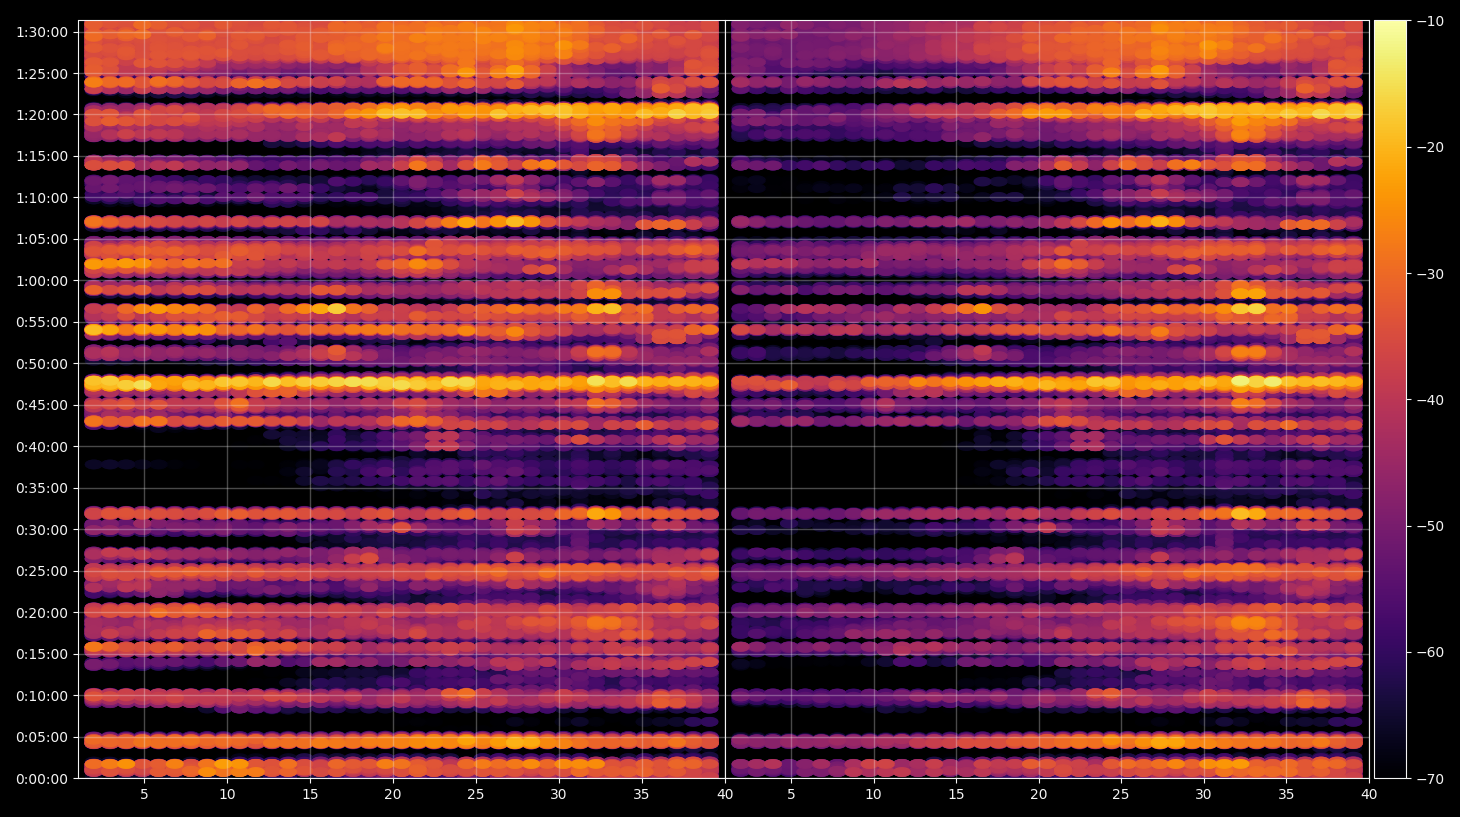
Task: Select the 1:10:00 tick label
Action: pos(42,198)
